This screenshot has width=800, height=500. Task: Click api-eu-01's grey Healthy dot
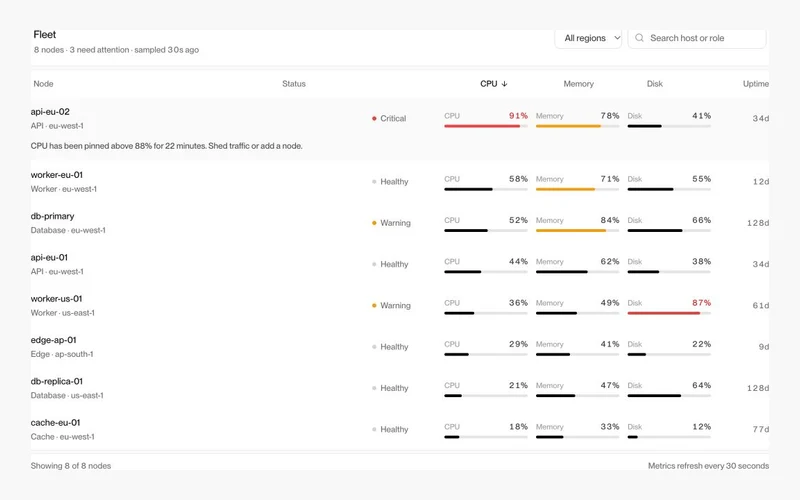point(374,264)
